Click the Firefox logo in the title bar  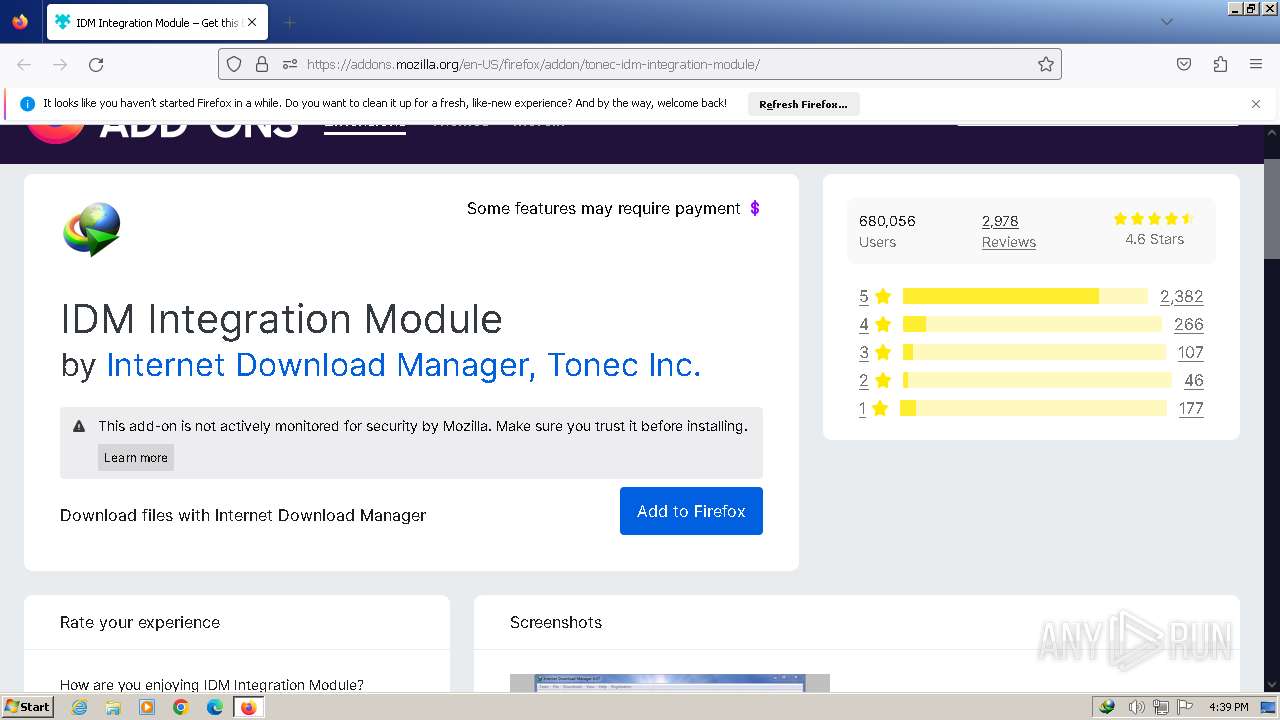20,22
